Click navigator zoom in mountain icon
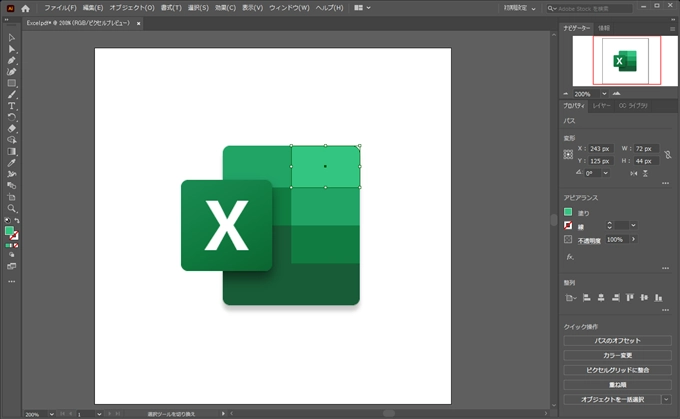This screenshot has width=680, height=419. click(x=616, y=93)
